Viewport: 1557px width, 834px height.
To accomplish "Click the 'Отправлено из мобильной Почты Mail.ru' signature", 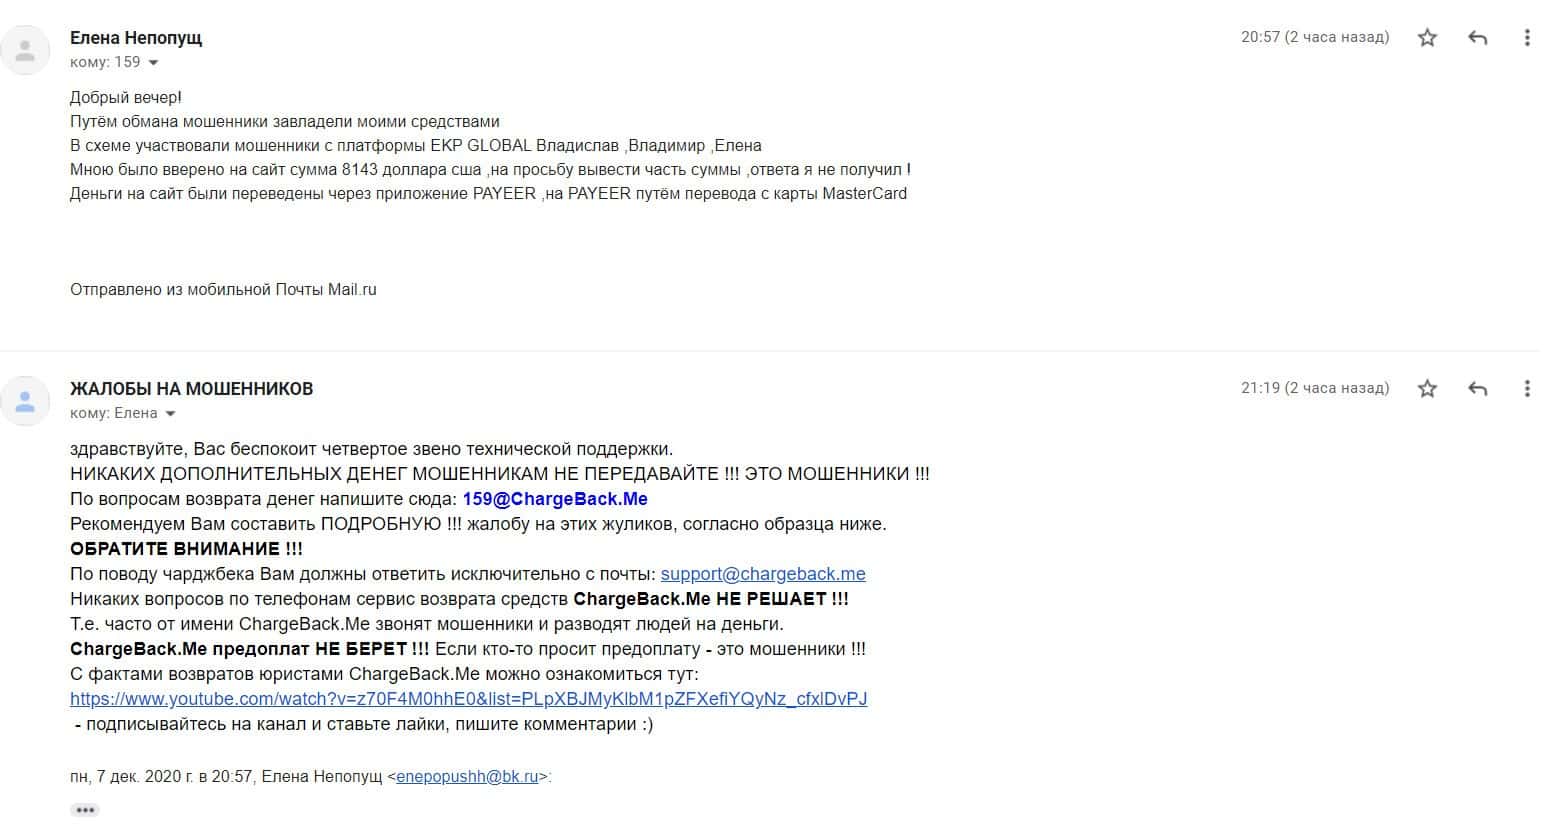I will pos(223,290).
